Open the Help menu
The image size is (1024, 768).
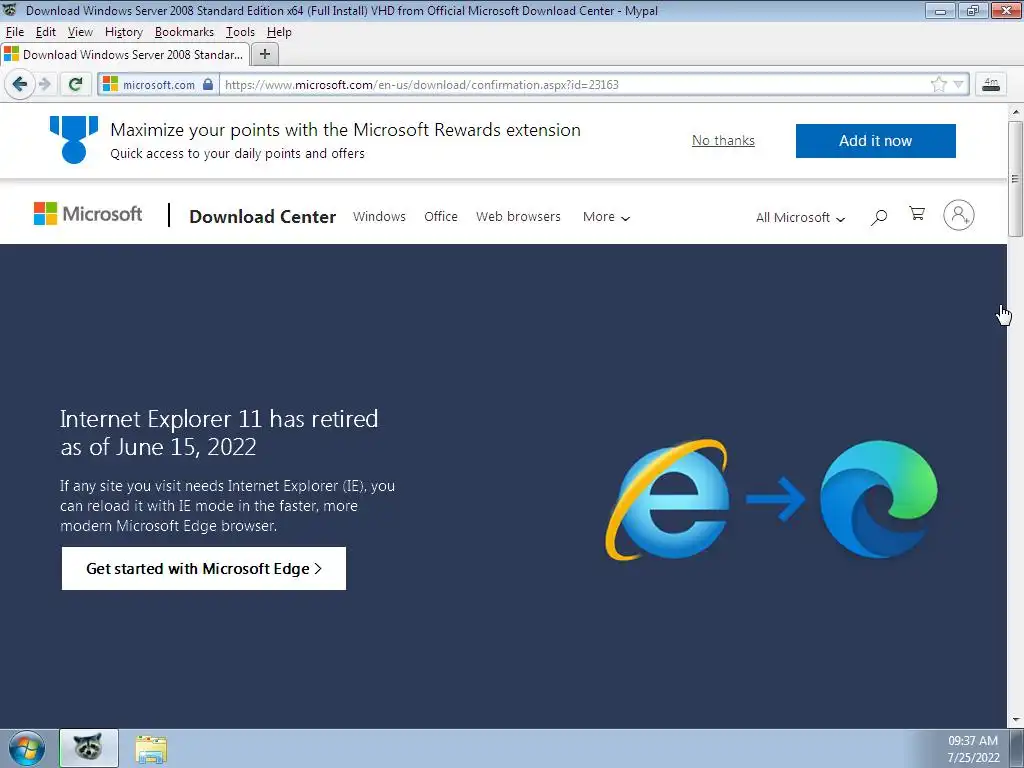[279, 32]
